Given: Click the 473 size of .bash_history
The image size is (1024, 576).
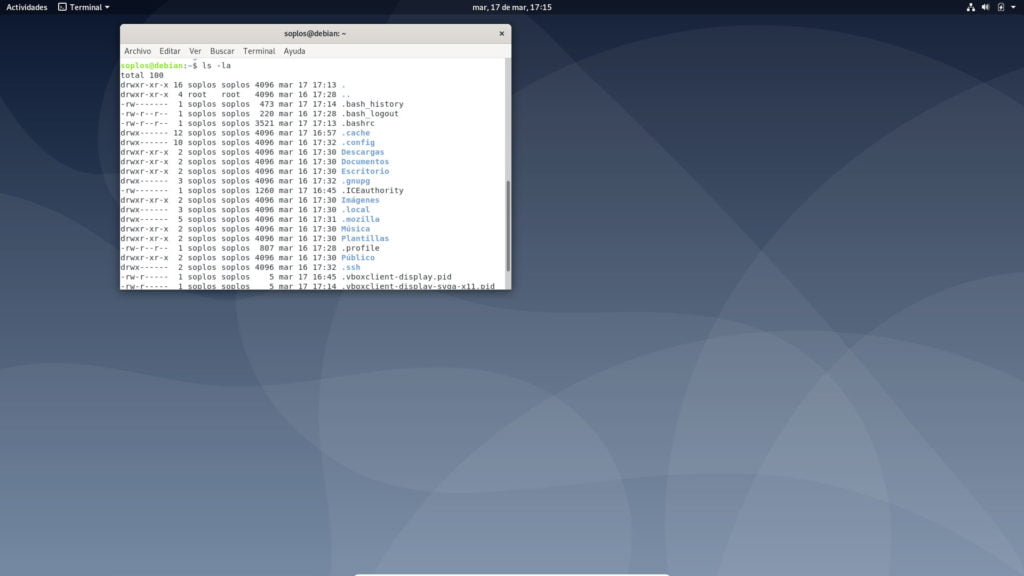Looking at the screenshot, I should coord(267,104).
